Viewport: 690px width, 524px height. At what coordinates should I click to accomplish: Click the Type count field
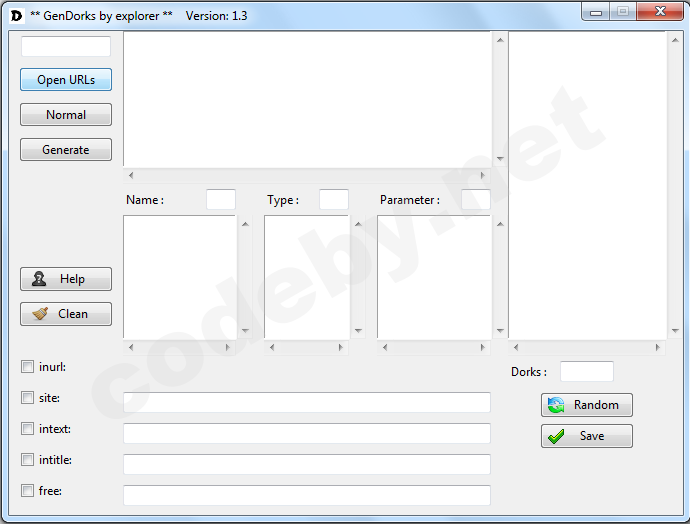[334, 199]
